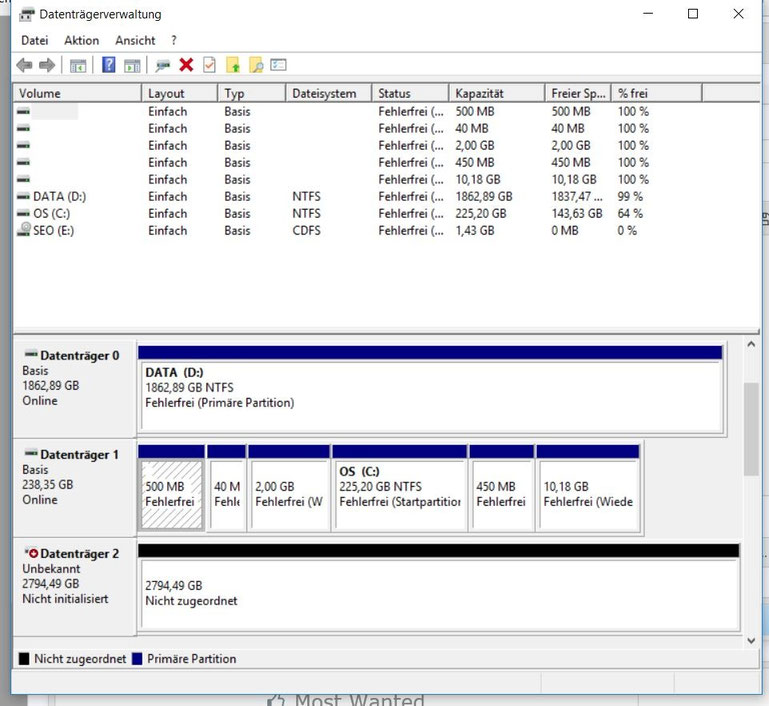Open the Aktion menu
Viewport: 769px width, 706px height.
click(x=81, y=40)
